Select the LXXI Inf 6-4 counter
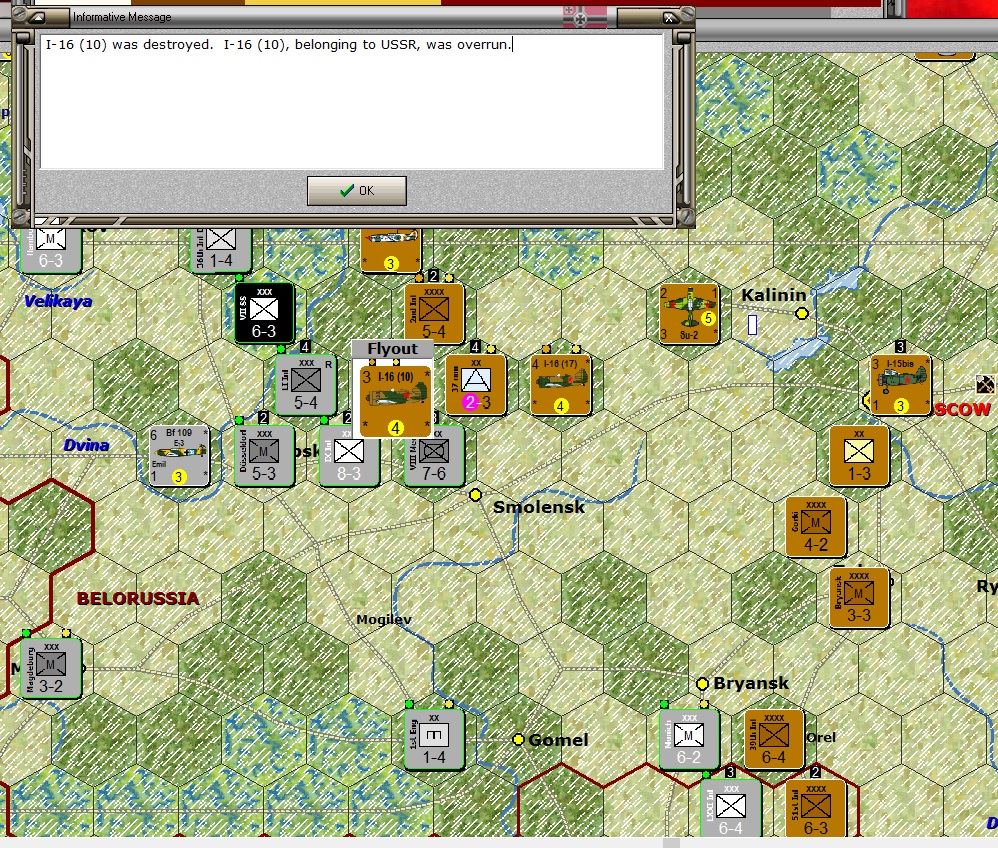 pyautogui.click(x=731, y=808)
